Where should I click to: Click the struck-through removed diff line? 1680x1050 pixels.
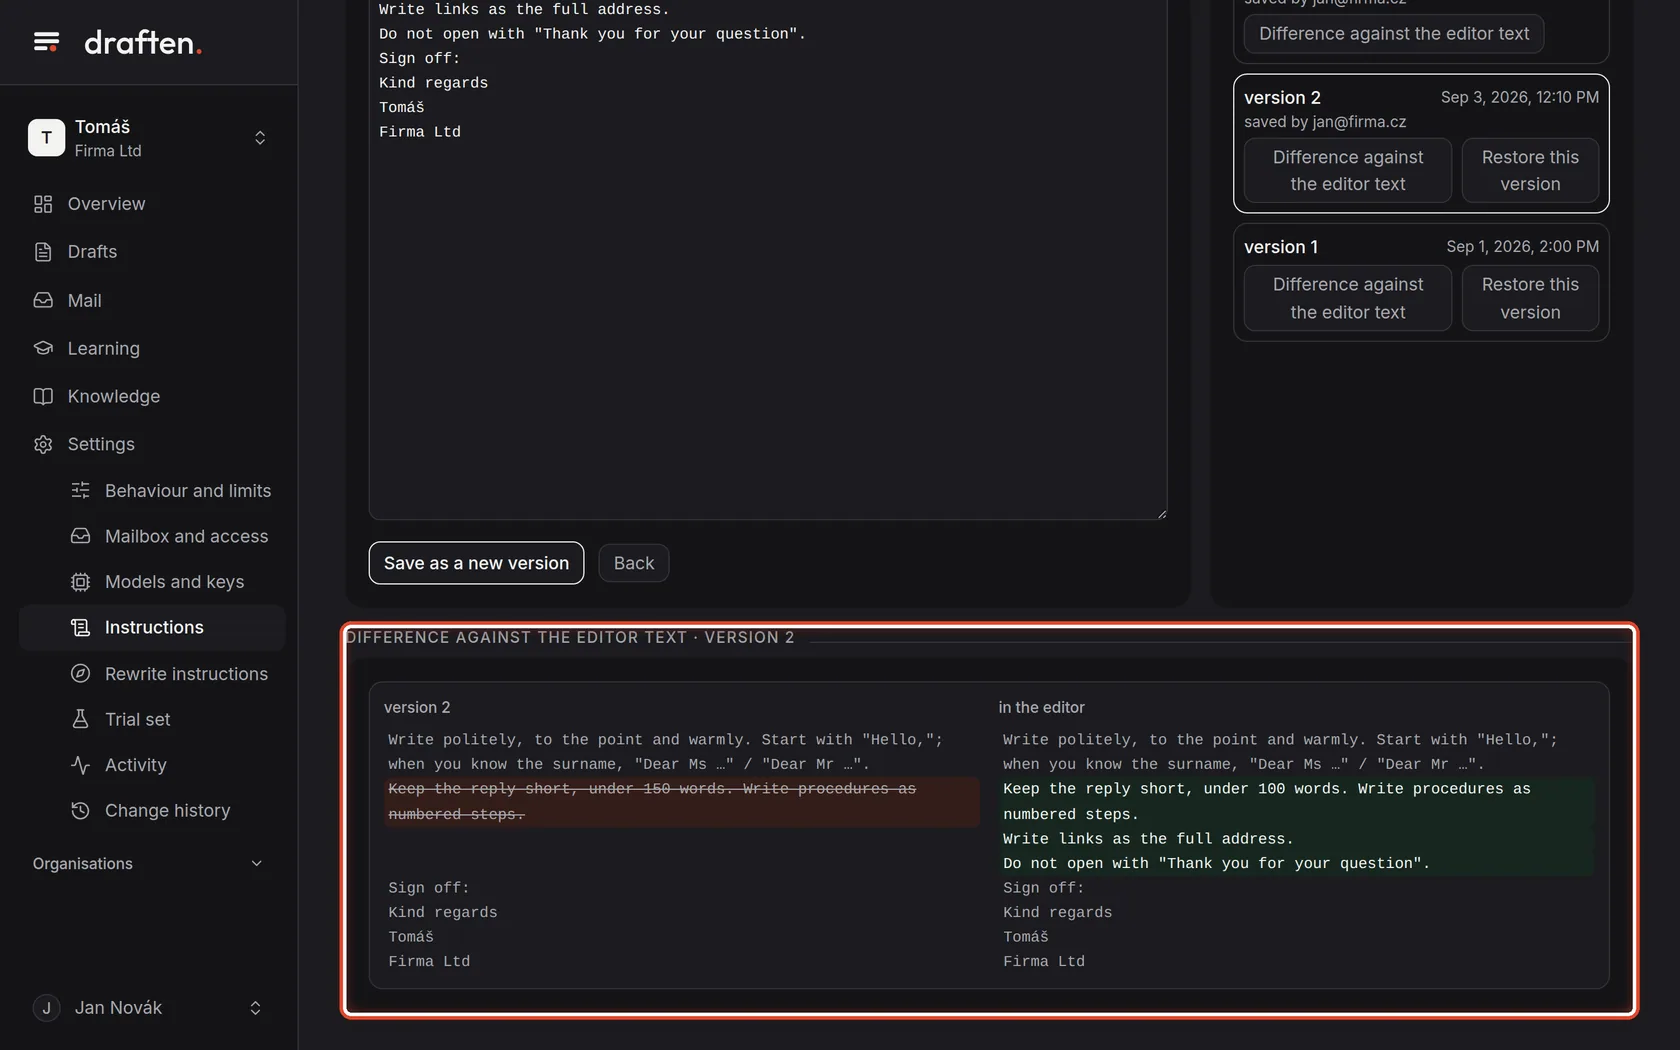(x=682, y=802)
